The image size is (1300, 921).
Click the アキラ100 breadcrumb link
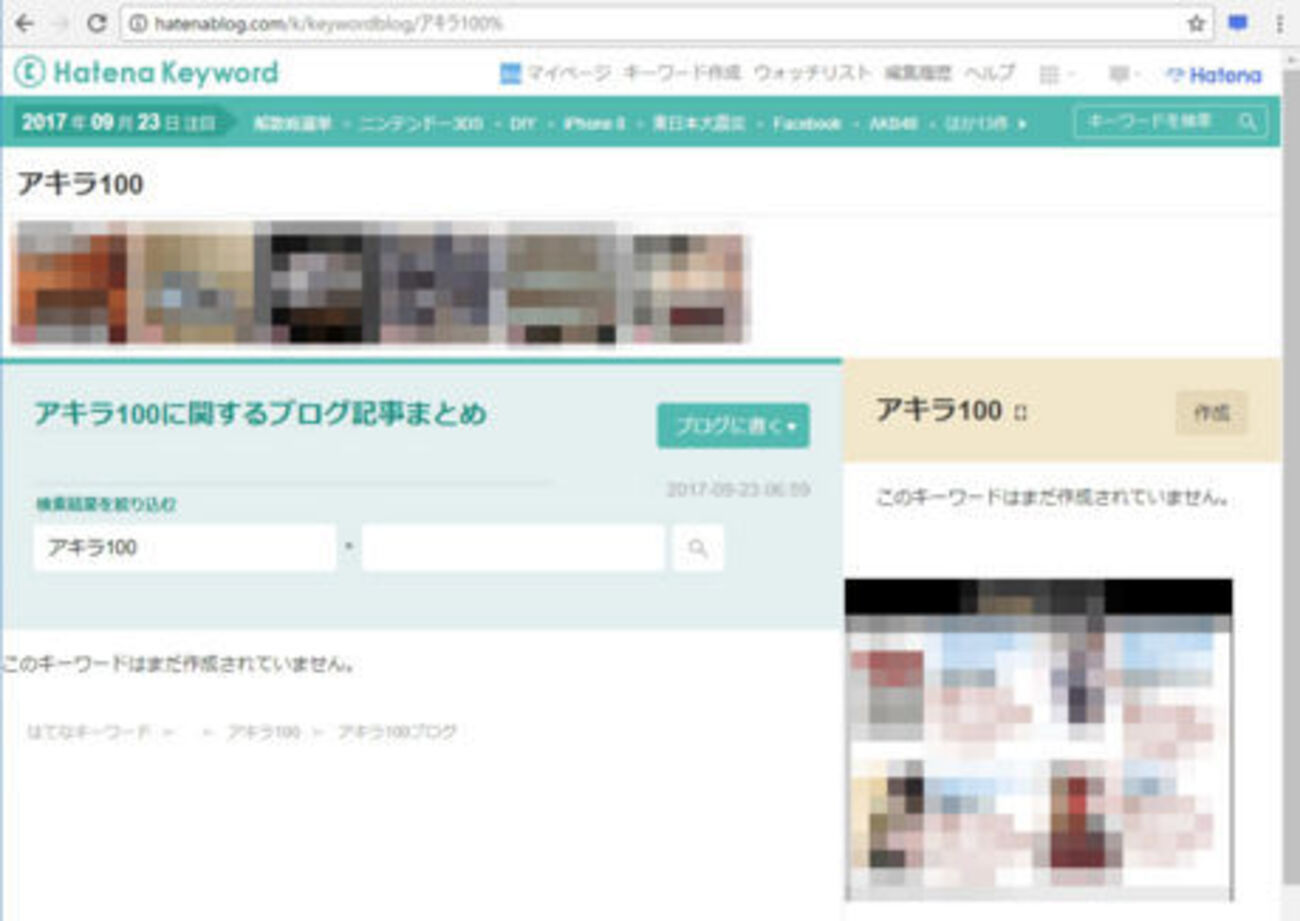coord(263,732)
